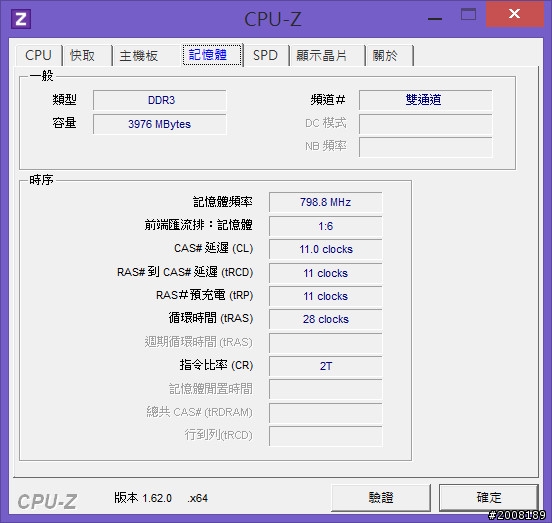552x523 pixels.
Task: Click the empty 記憶體閒置時間 field
Action: point(326,389)
